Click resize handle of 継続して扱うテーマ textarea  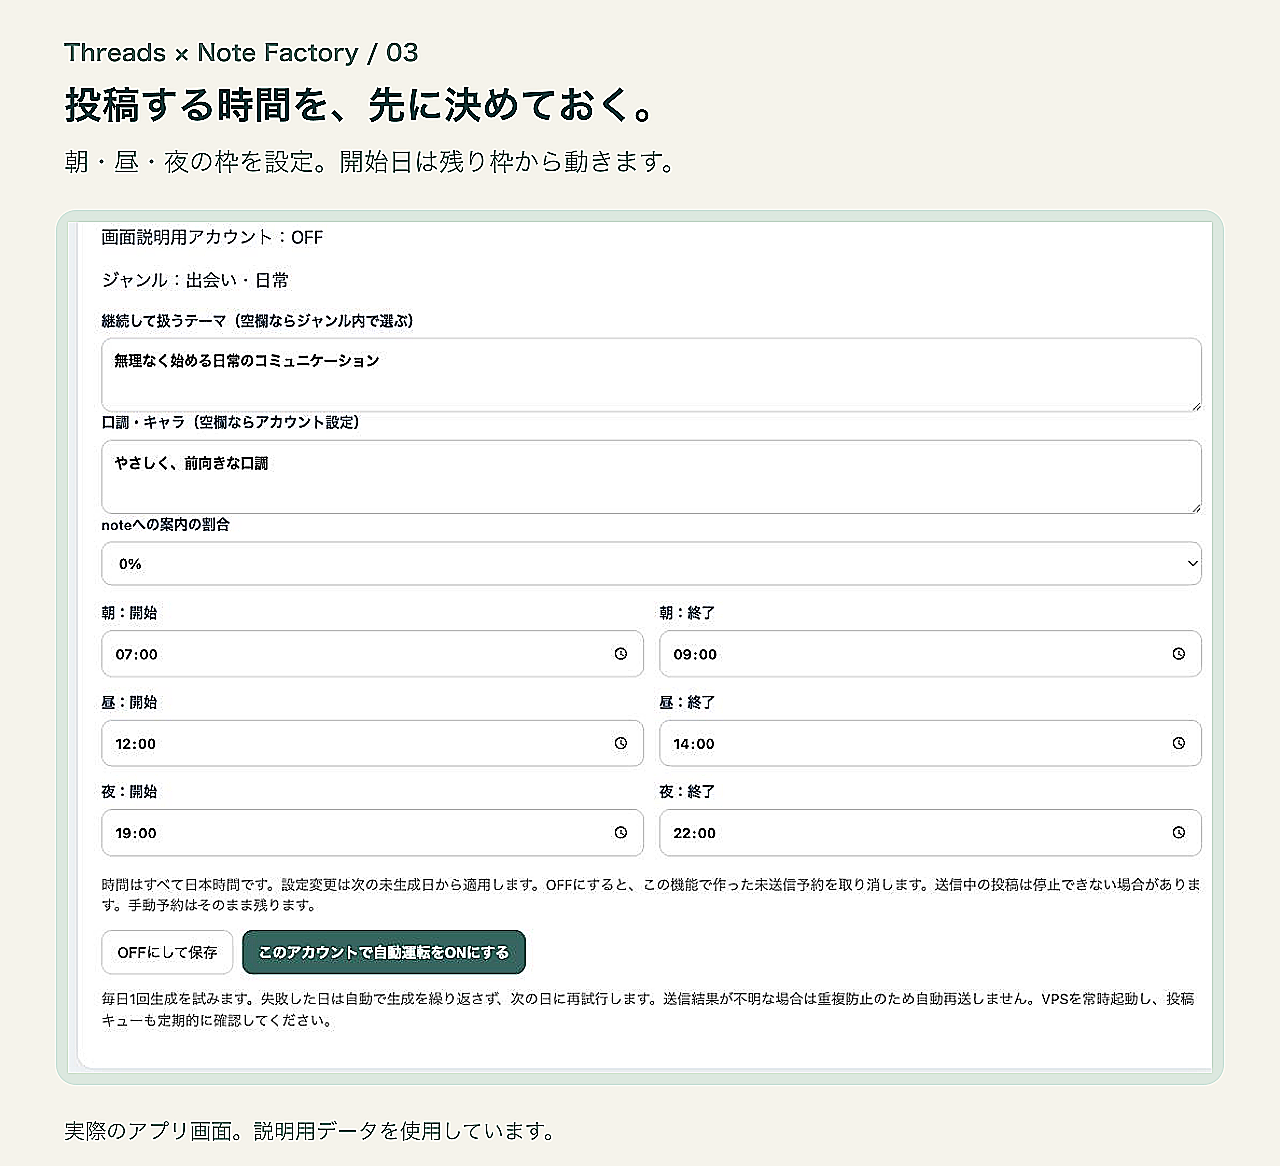click(1195, 405)
